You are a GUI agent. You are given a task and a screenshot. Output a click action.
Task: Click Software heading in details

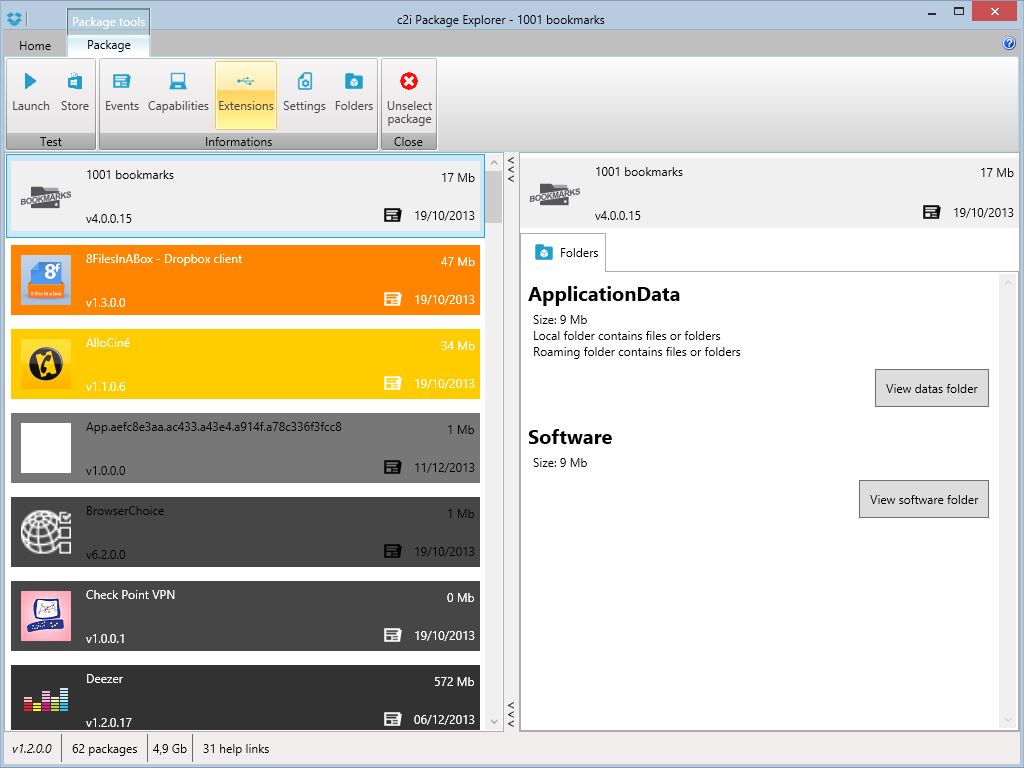[x=570, y=438]
